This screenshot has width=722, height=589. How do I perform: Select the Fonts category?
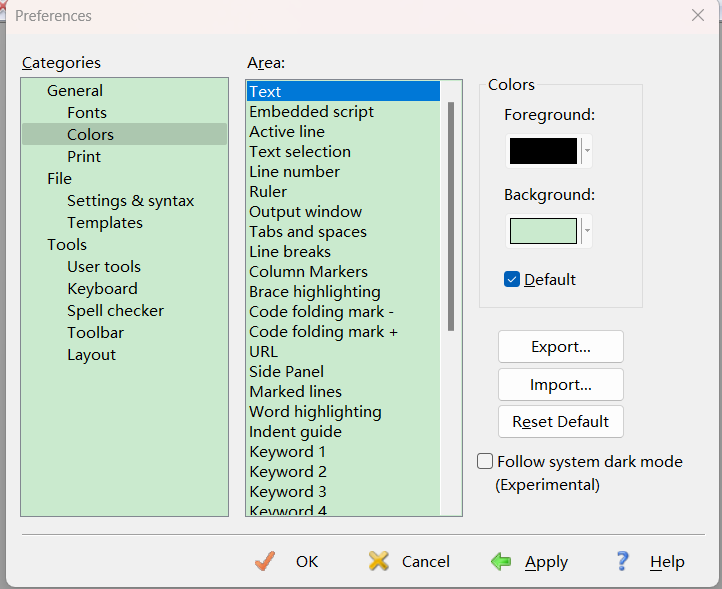pyautogui.click(x=87, y=113)
